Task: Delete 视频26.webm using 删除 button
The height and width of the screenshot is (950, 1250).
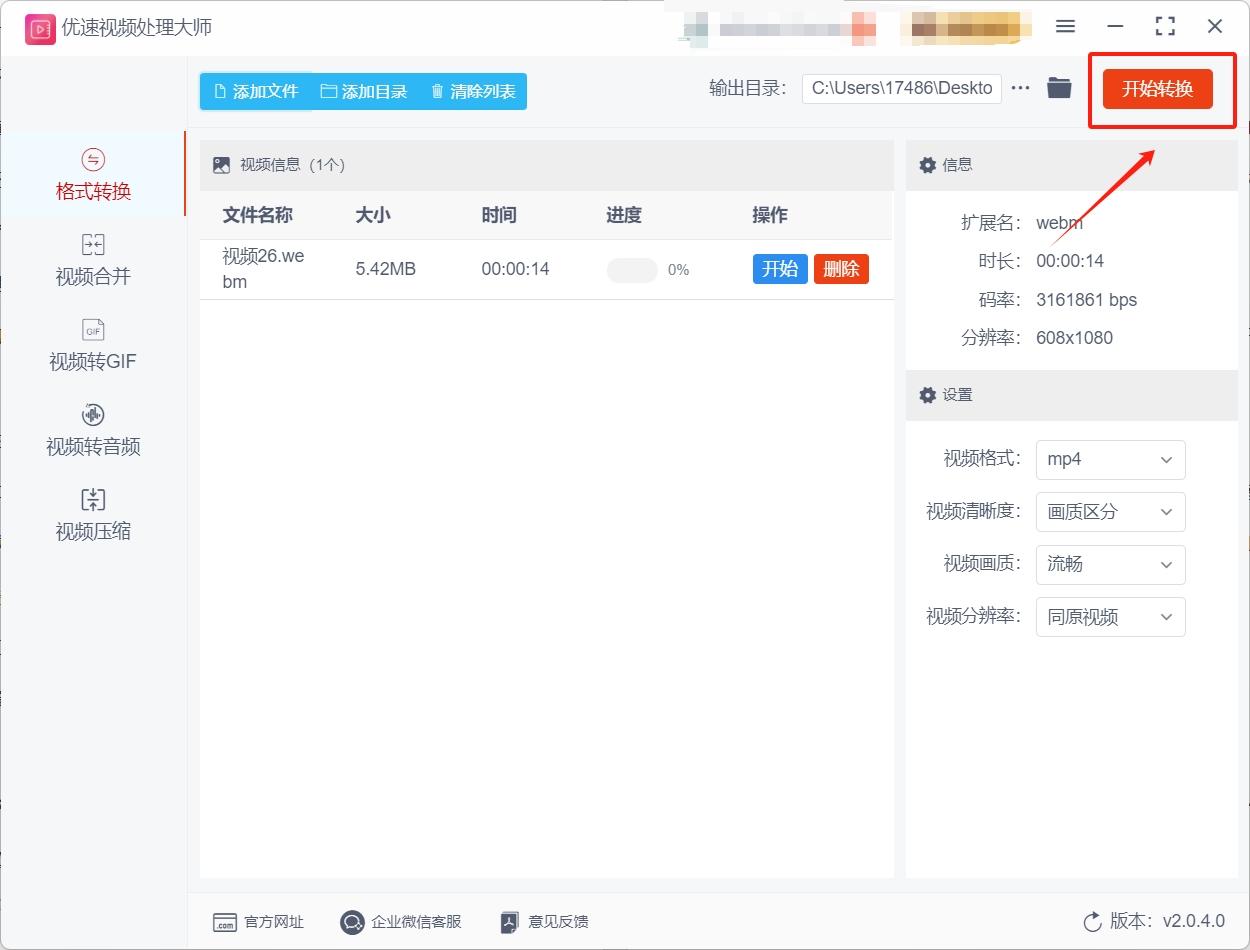Action: [841, 269]
